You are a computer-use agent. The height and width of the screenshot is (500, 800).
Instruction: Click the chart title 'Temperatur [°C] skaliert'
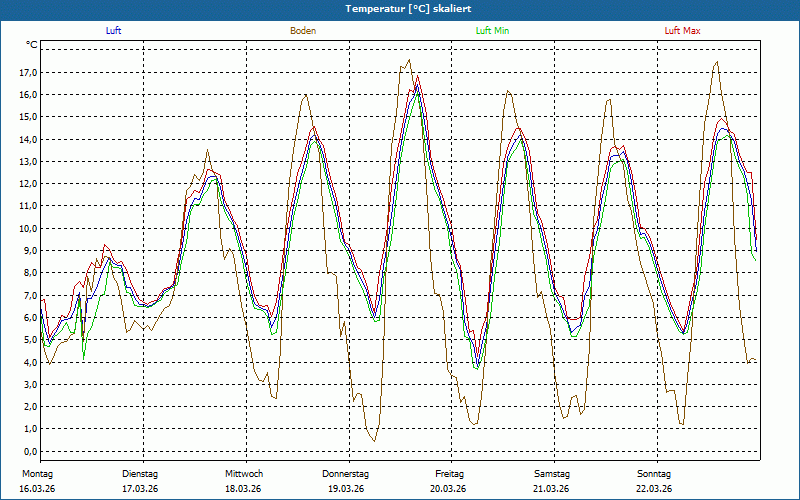400,8
